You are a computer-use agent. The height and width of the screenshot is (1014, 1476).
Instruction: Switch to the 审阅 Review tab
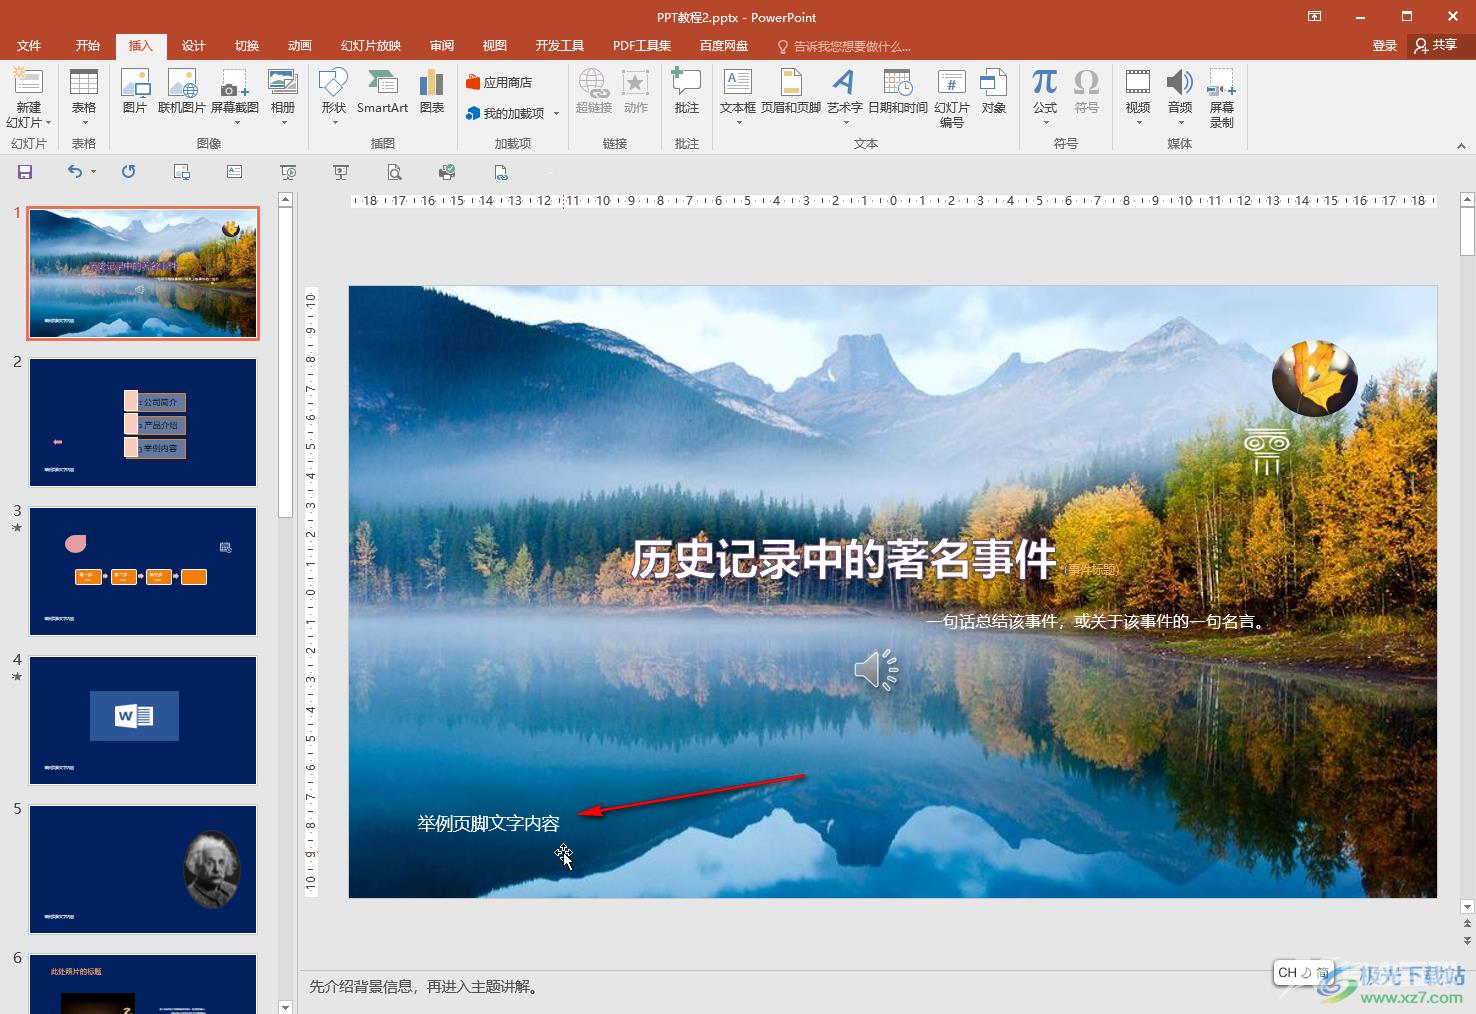(442, 46)
